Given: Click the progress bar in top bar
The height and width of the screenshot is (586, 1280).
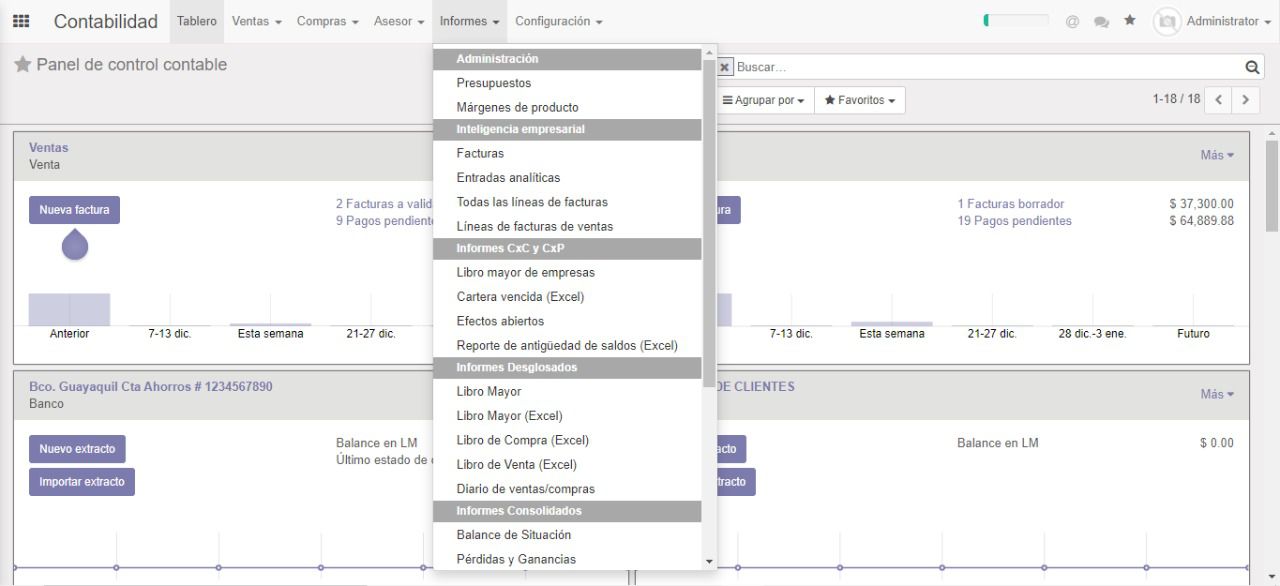Looking at the screenshot, I should point(1016,20).
